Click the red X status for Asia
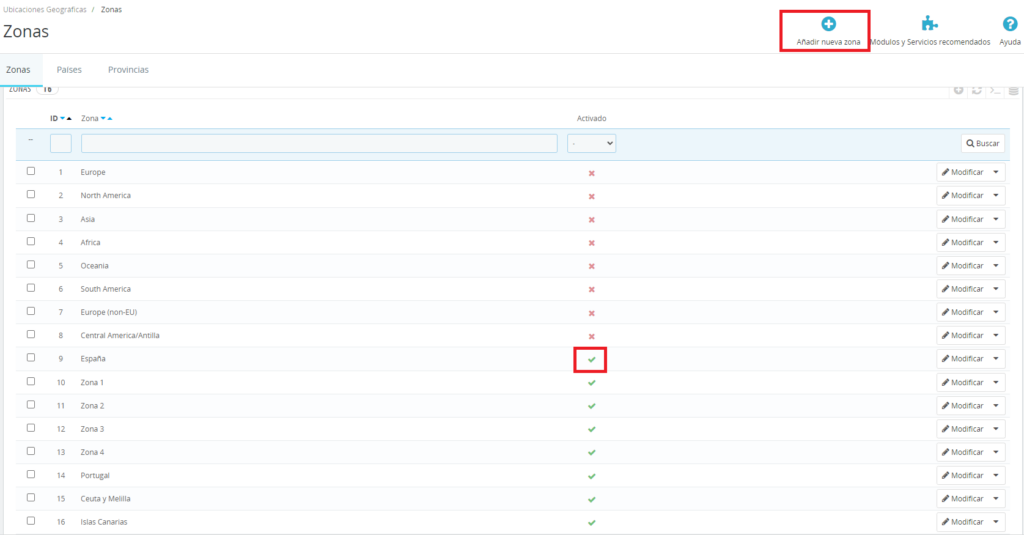This screenshot has width=1024, height=535. tap(592, 219)
